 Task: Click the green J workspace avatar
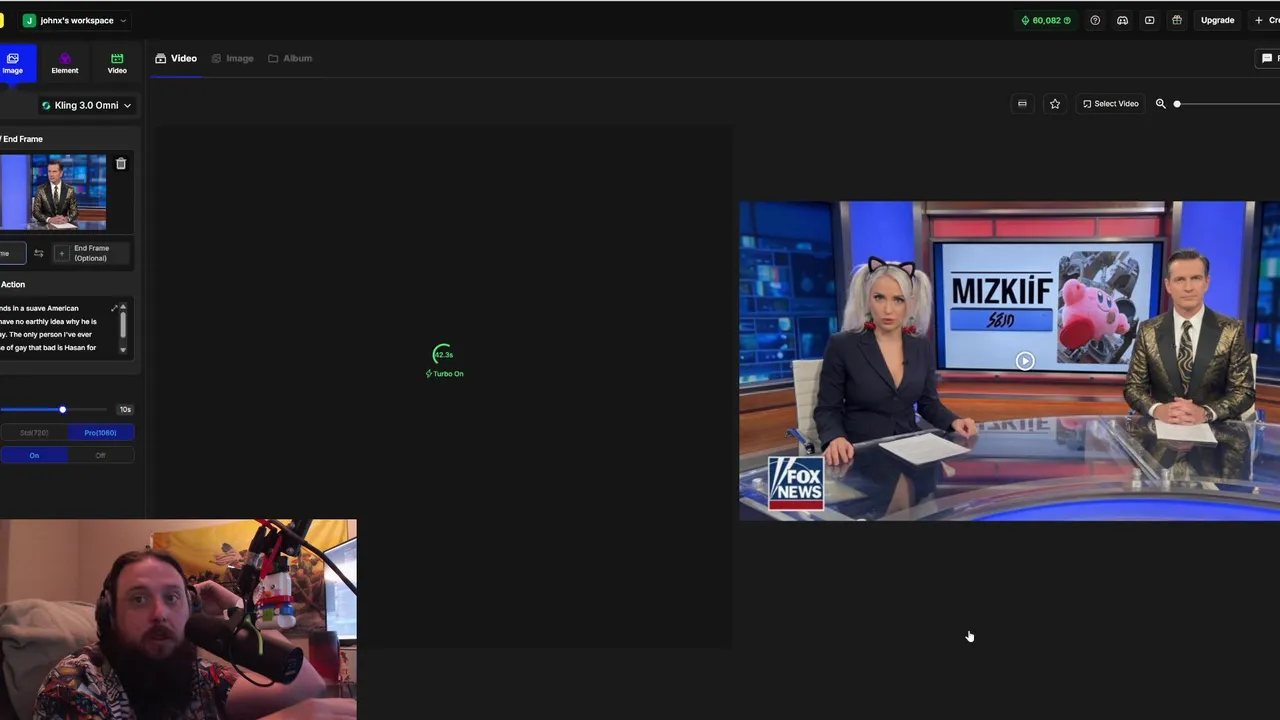(29, 20)
